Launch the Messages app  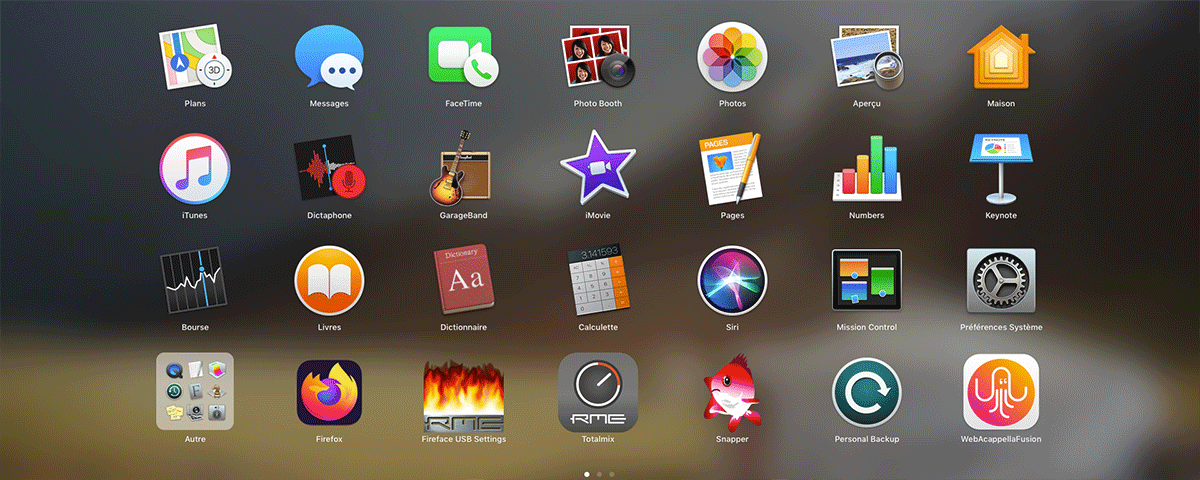pos(329,57)
